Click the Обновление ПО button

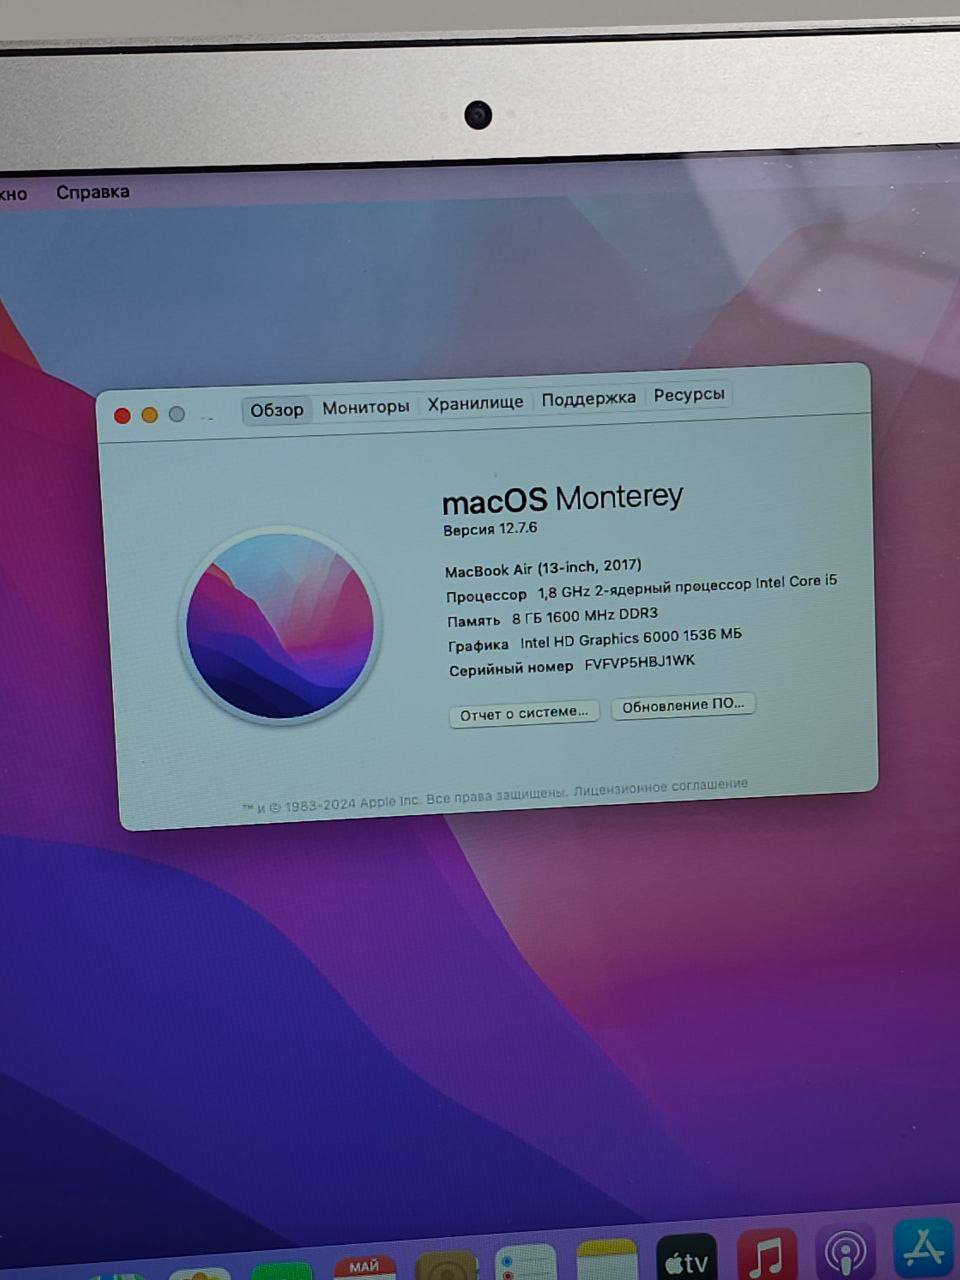pyautogui.click(x=683, y=705)
